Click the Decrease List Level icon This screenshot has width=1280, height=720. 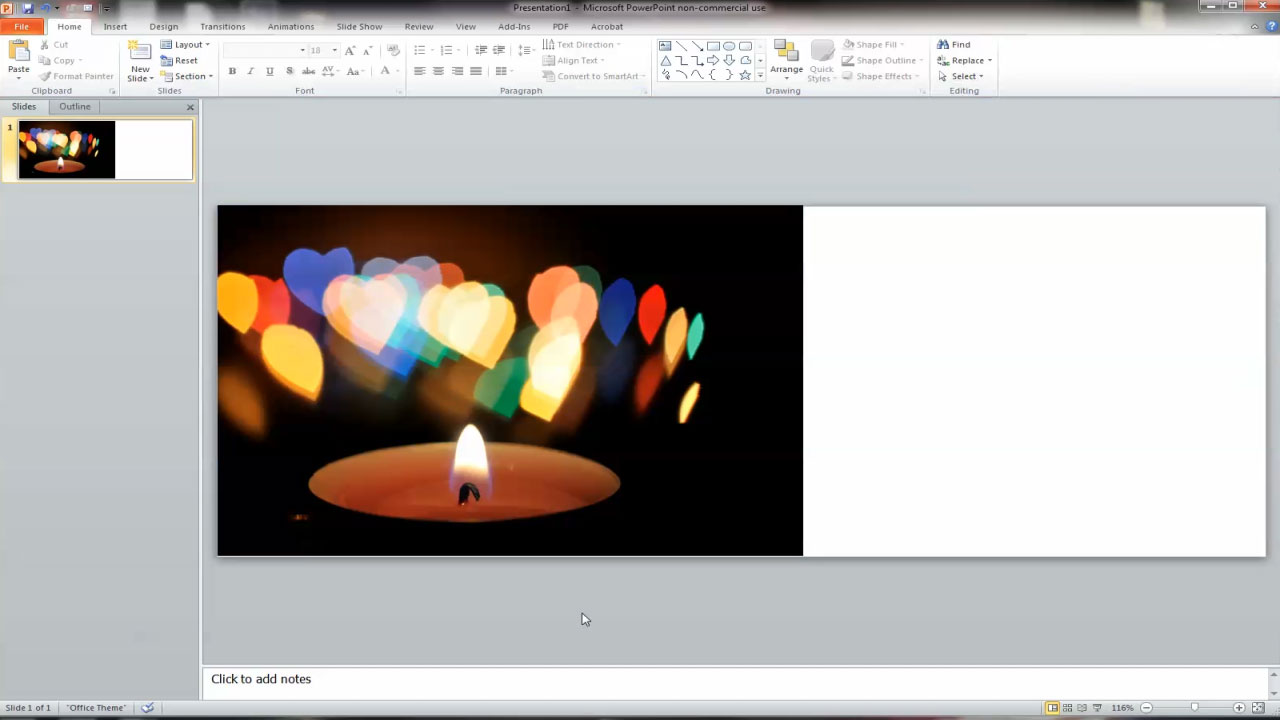[481, 50]
